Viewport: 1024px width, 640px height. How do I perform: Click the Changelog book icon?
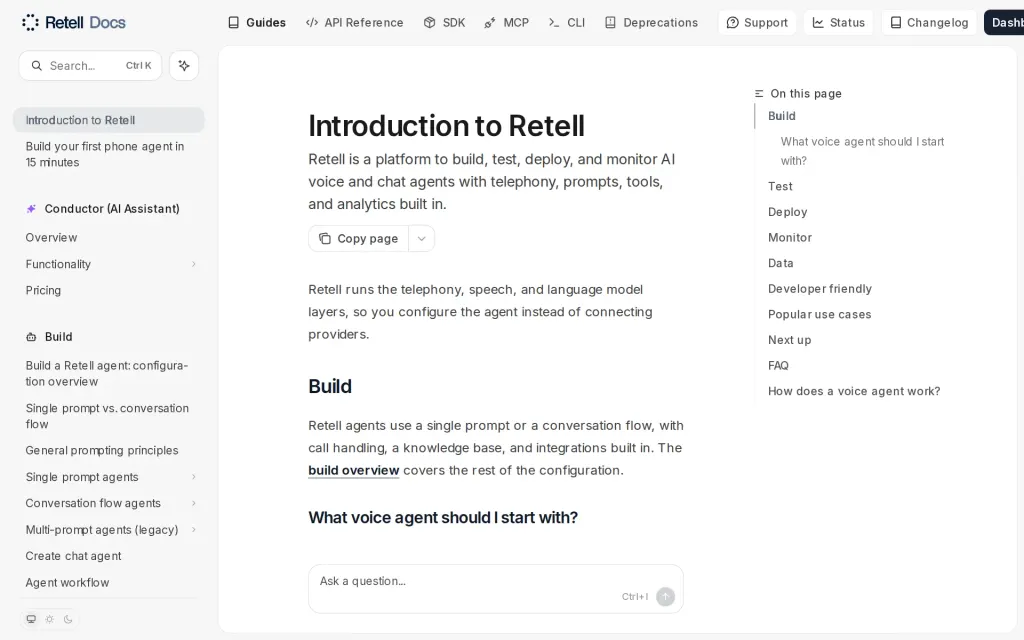[x=896, y=22]
